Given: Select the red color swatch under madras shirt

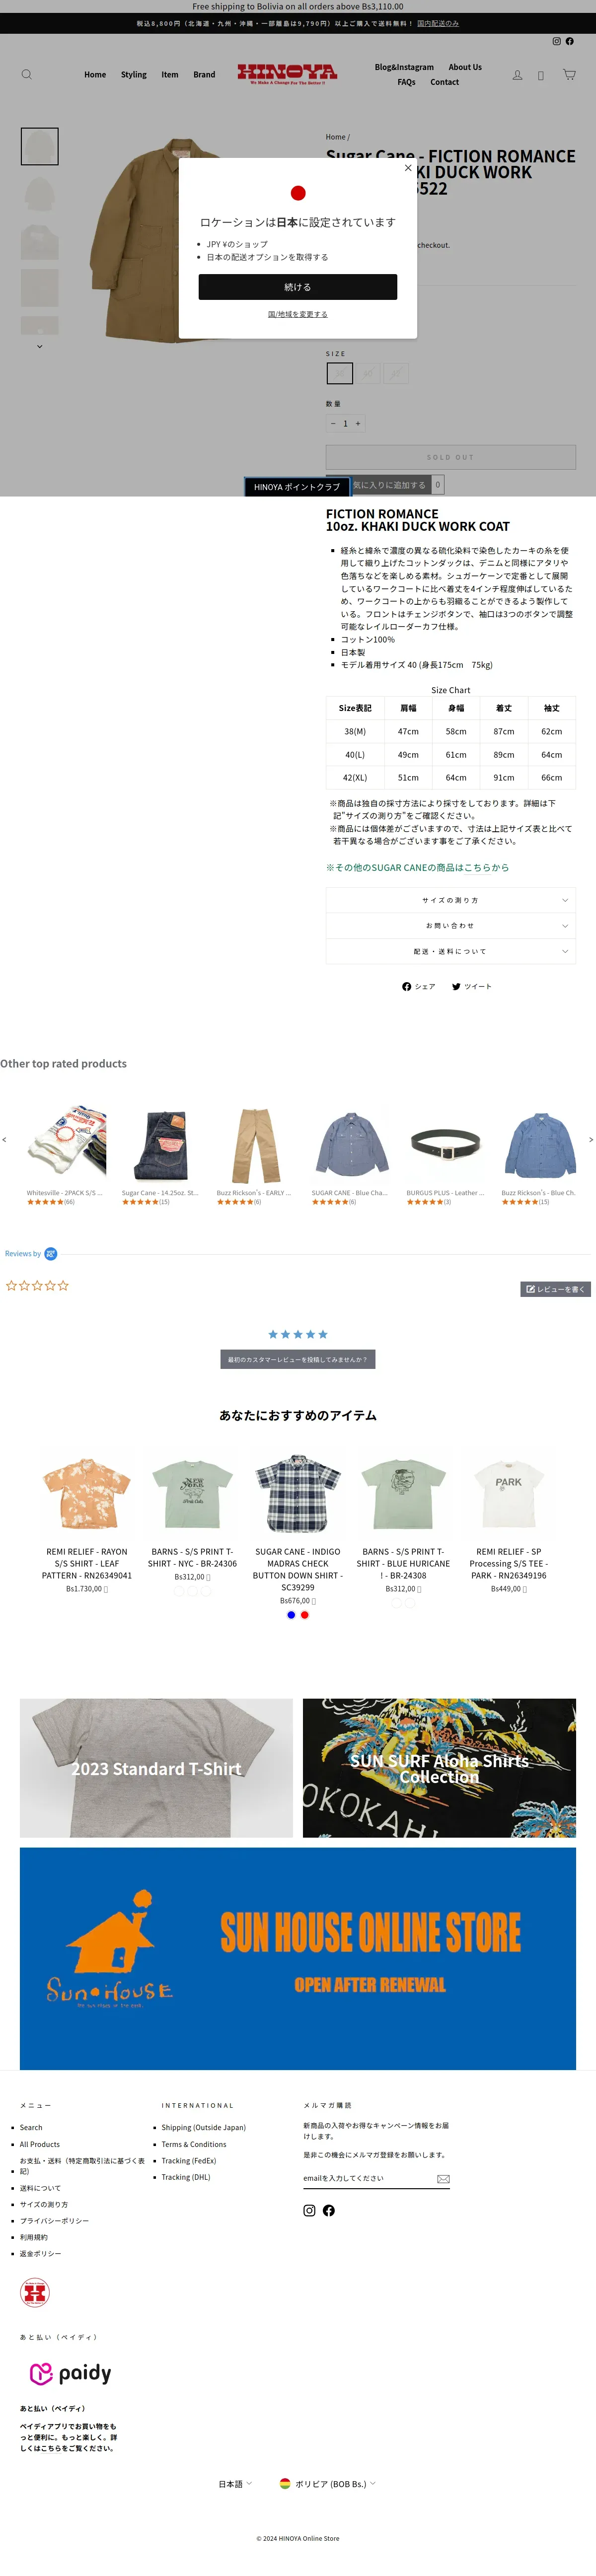Looking at the screenshot, I should tap(305, 1614).
